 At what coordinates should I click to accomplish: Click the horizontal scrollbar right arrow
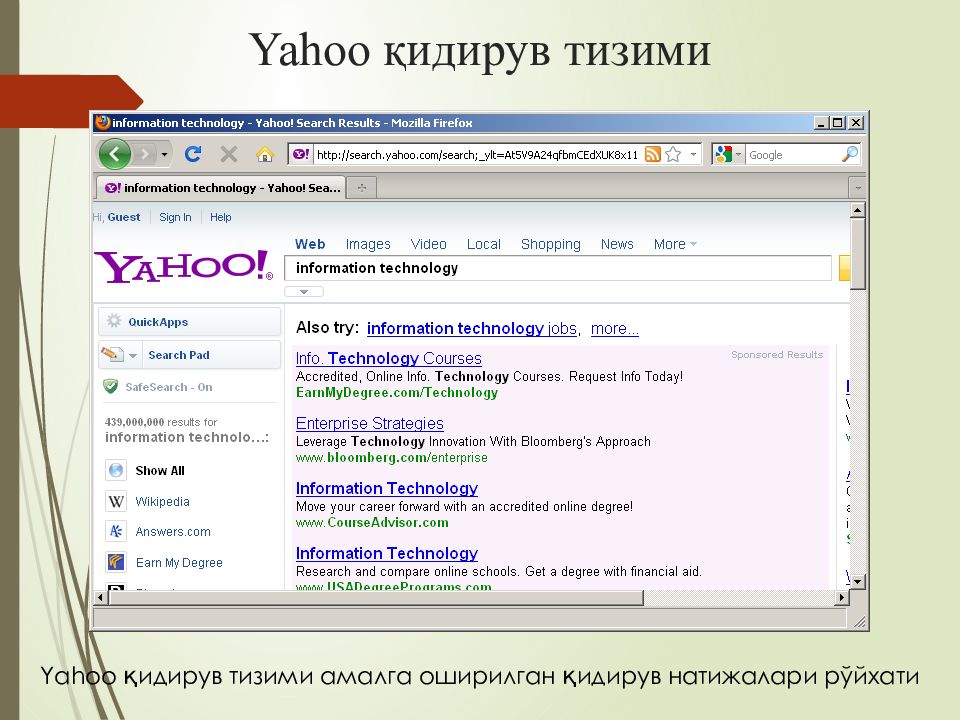[x=842, y=598]
